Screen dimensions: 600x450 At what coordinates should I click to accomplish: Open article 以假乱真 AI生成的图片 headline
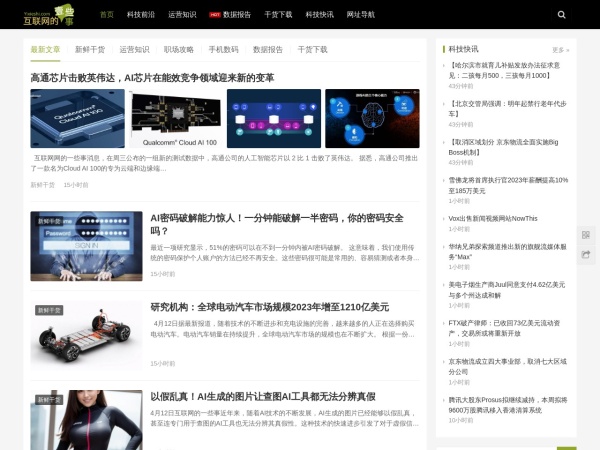pos(263,397)
